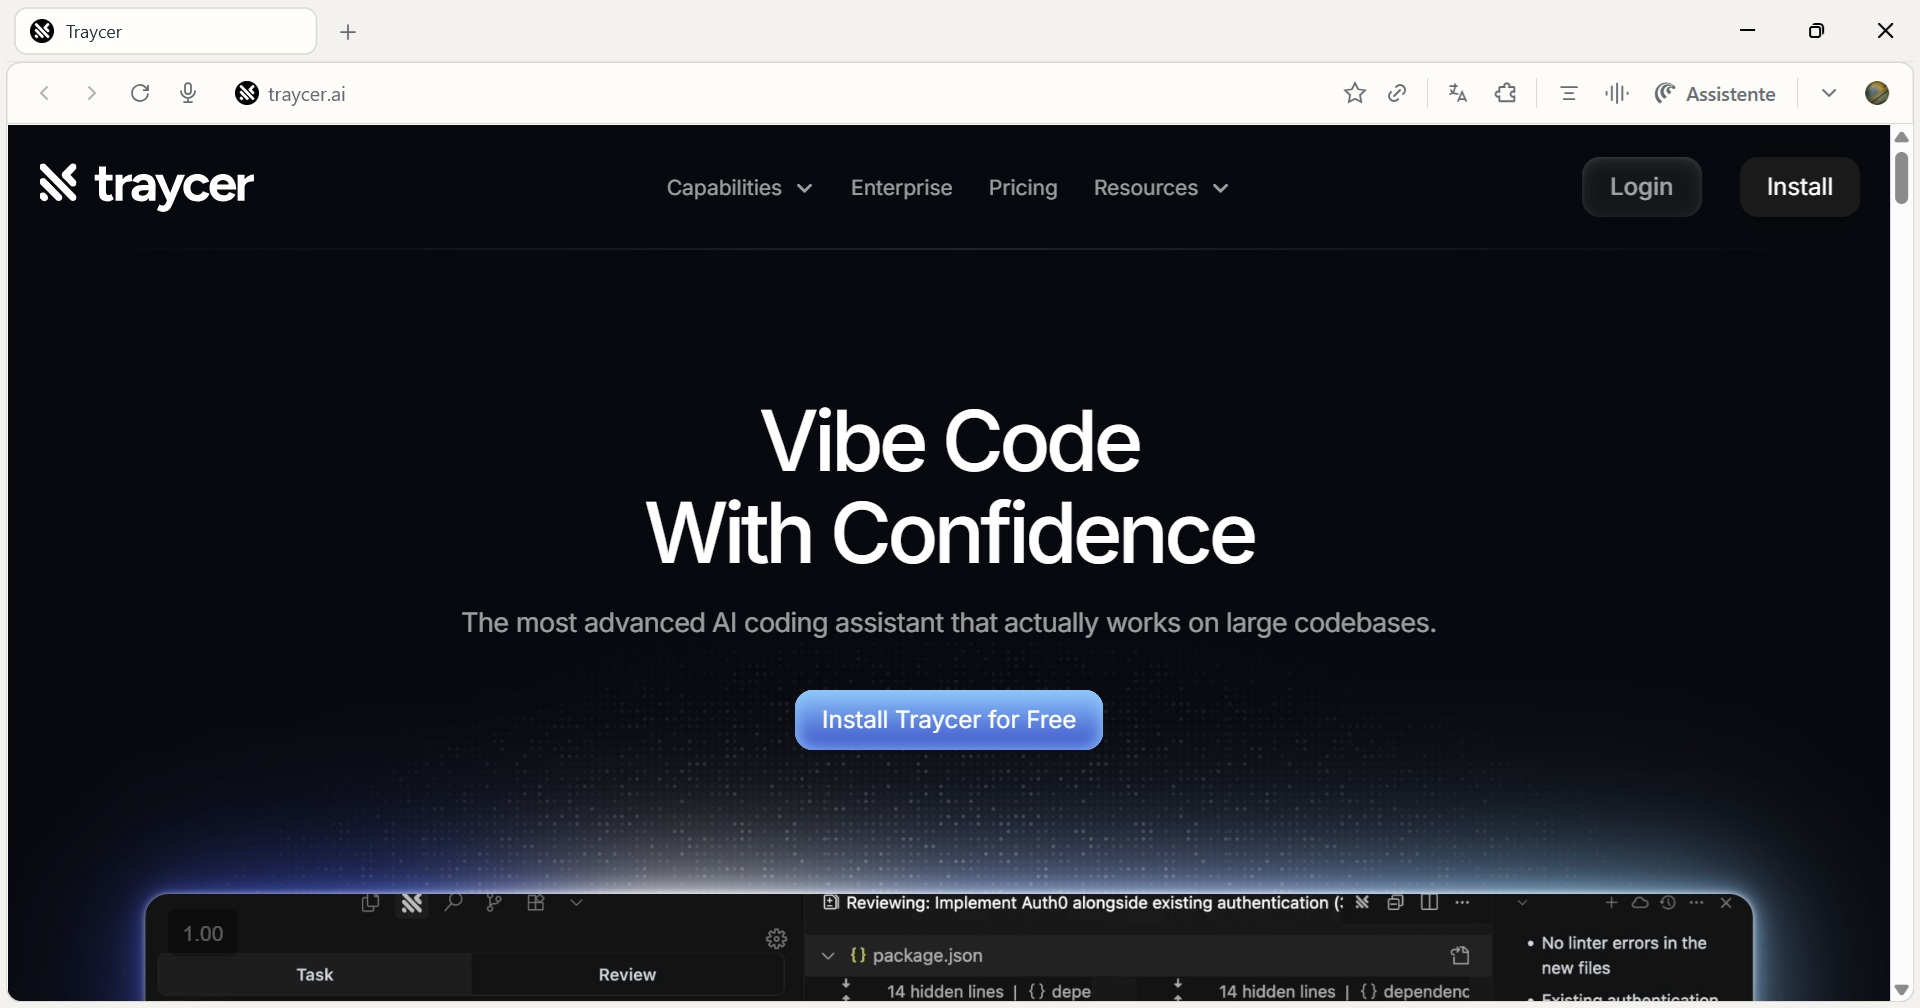Click the Login button
This screenshot has height=1008, width=1920.
[x=1641, y=187]
